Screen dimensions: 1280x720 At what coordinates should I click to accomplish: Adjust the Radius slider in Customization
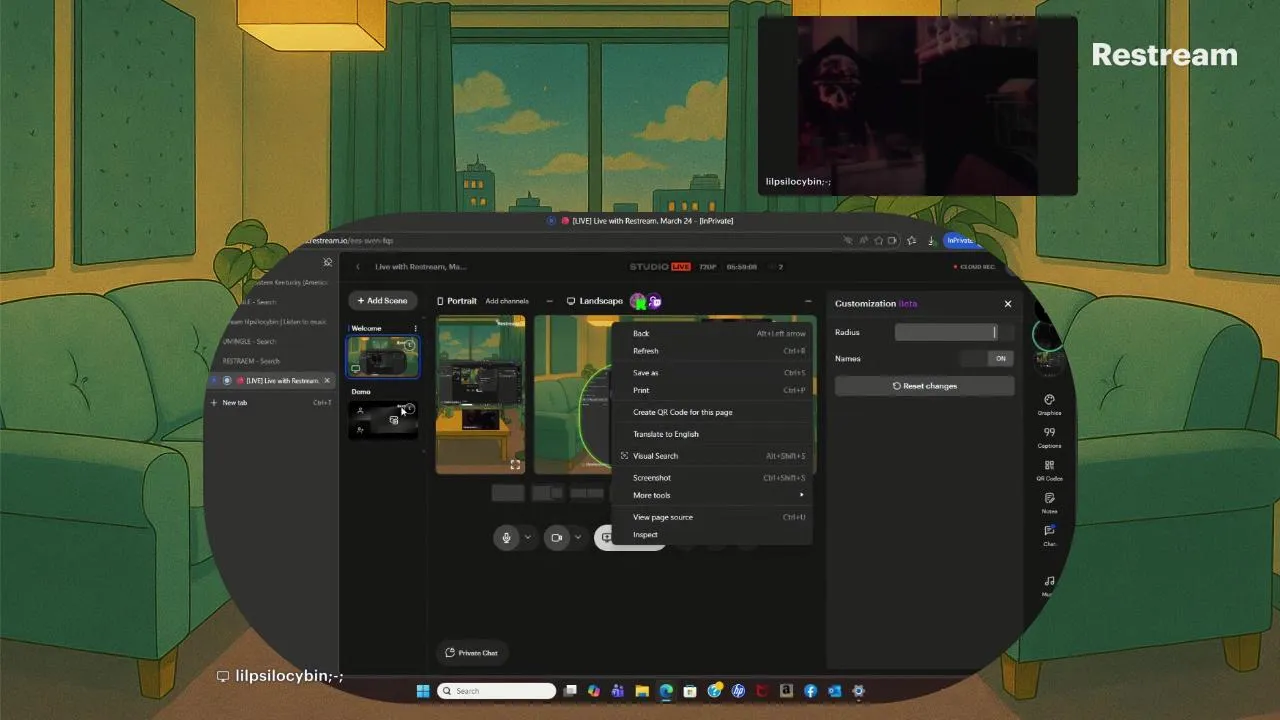[x=954, y=332]
